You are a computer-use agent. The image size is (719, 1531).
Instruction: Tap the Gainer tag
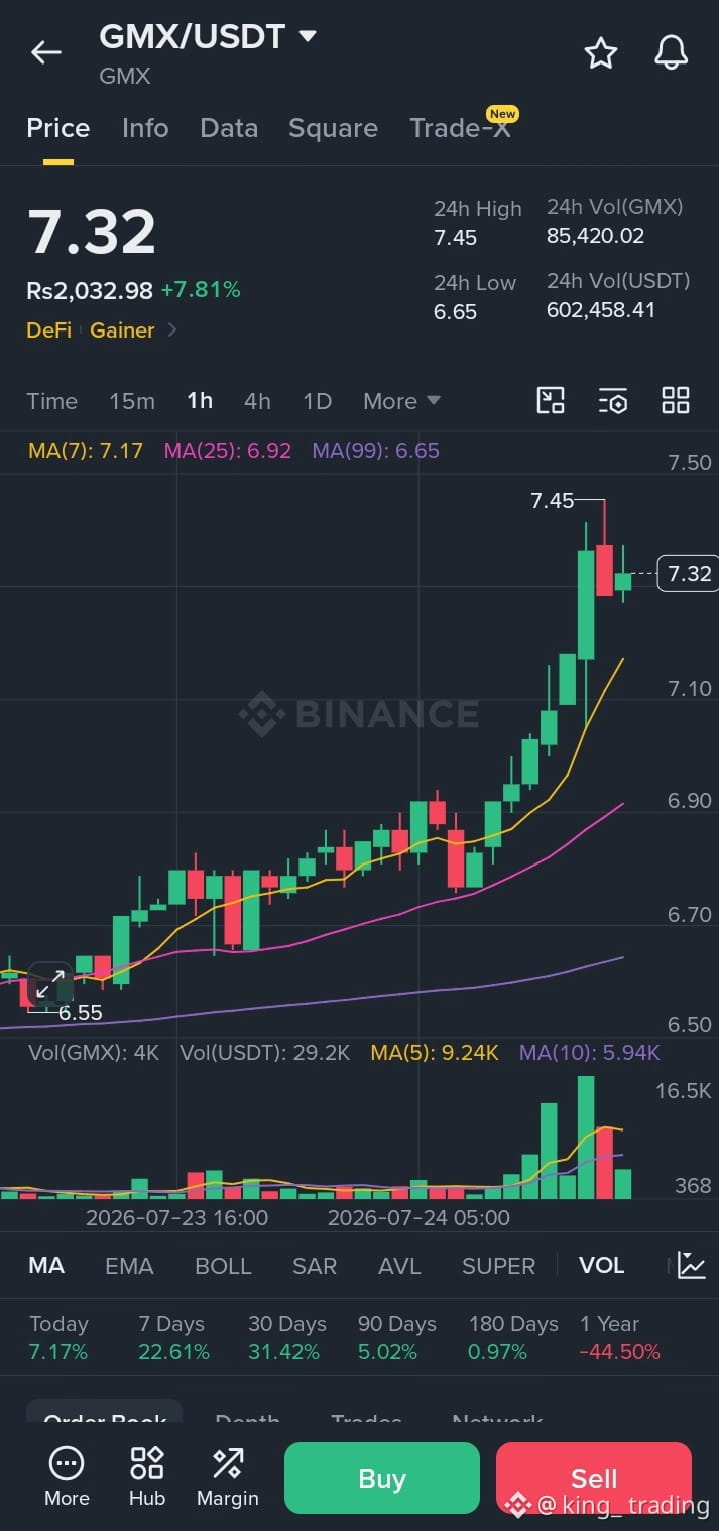[x=122, y=330]
